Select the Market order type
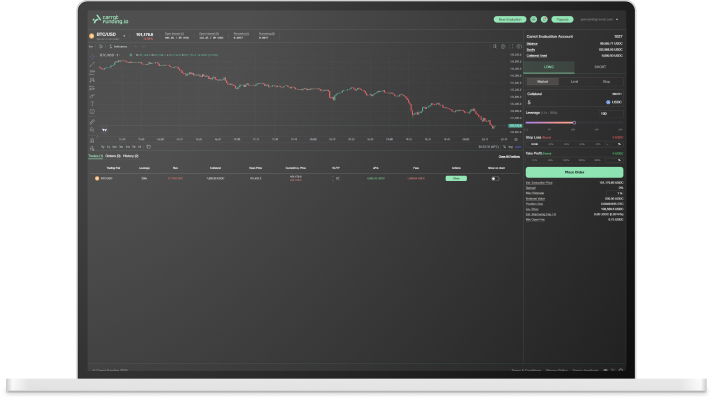The width and height of the screenshot is (713, 398). (x=542, y=81)
